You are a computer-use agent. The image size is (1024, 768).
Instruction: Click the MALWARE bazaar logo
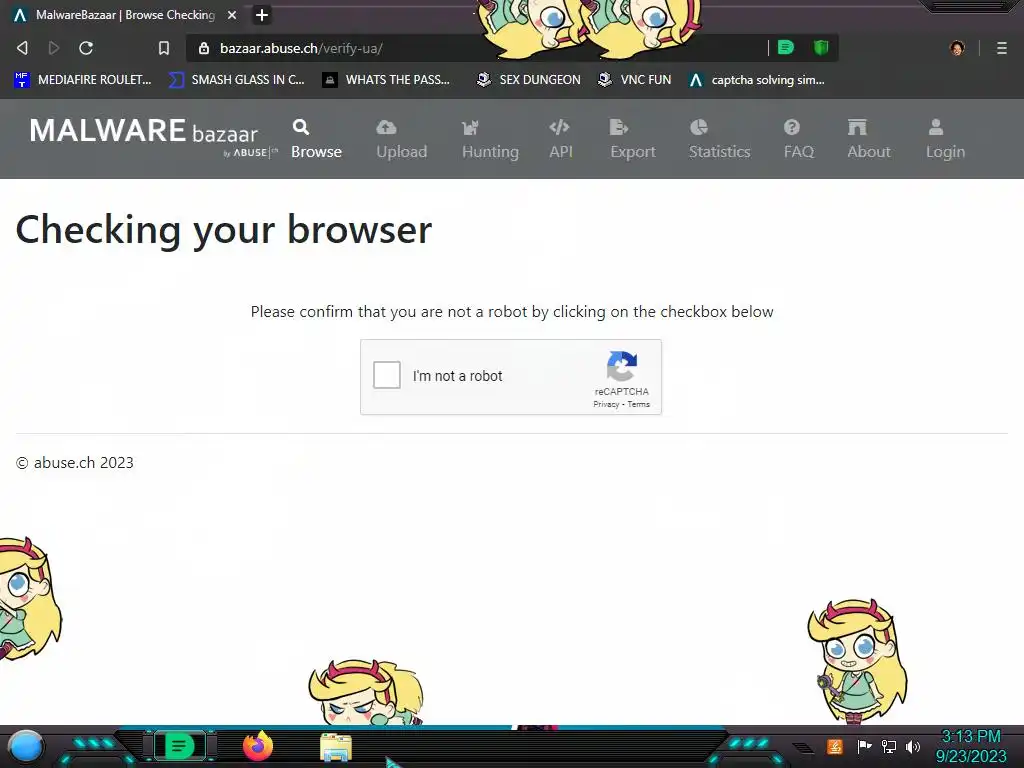tap(153, 136)
